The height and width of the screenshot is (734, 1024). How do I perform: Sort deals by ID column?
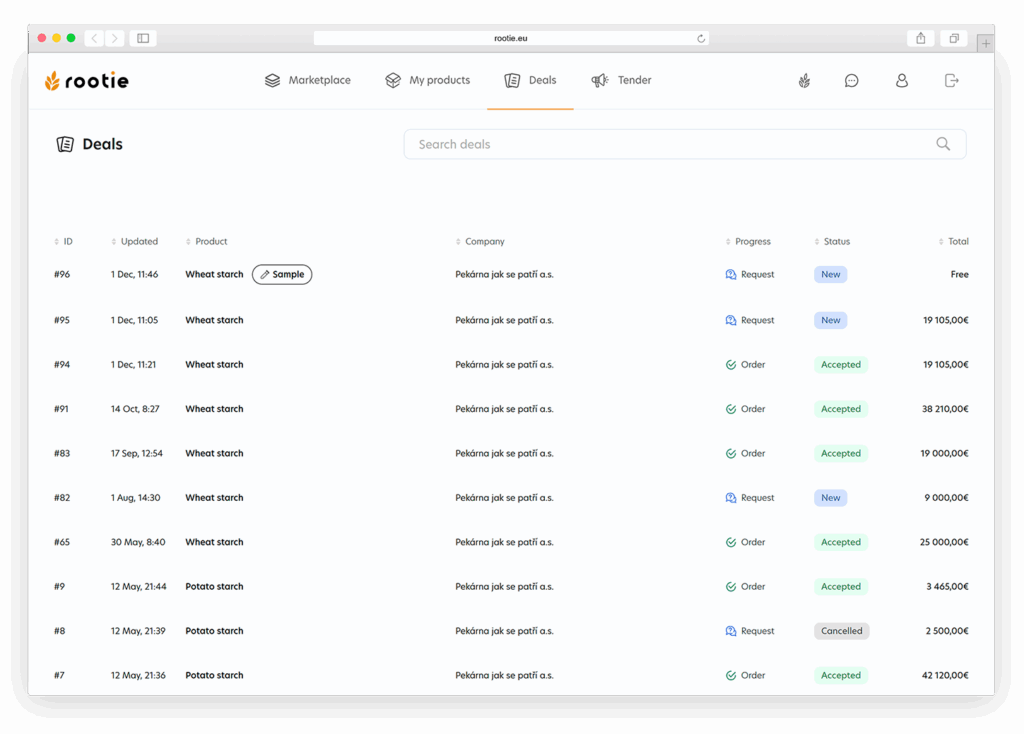64,242
